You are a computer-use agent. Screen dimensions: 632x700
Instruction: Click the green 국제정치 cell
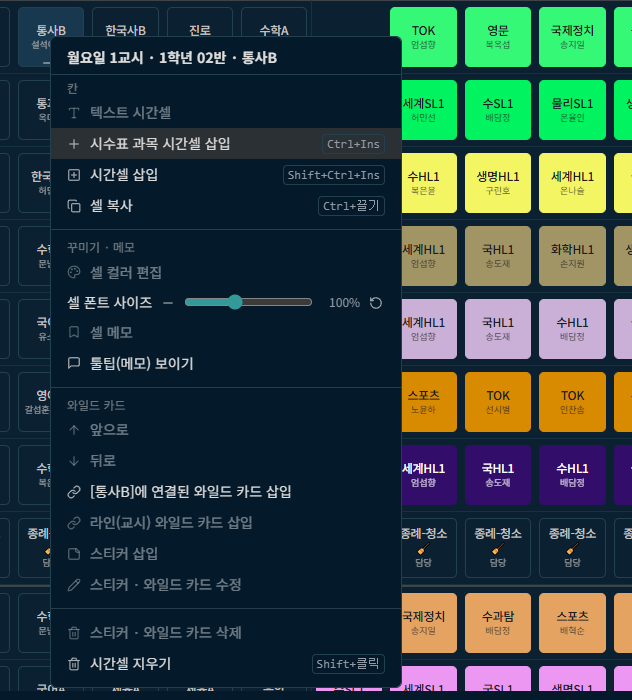coord(573,37)
